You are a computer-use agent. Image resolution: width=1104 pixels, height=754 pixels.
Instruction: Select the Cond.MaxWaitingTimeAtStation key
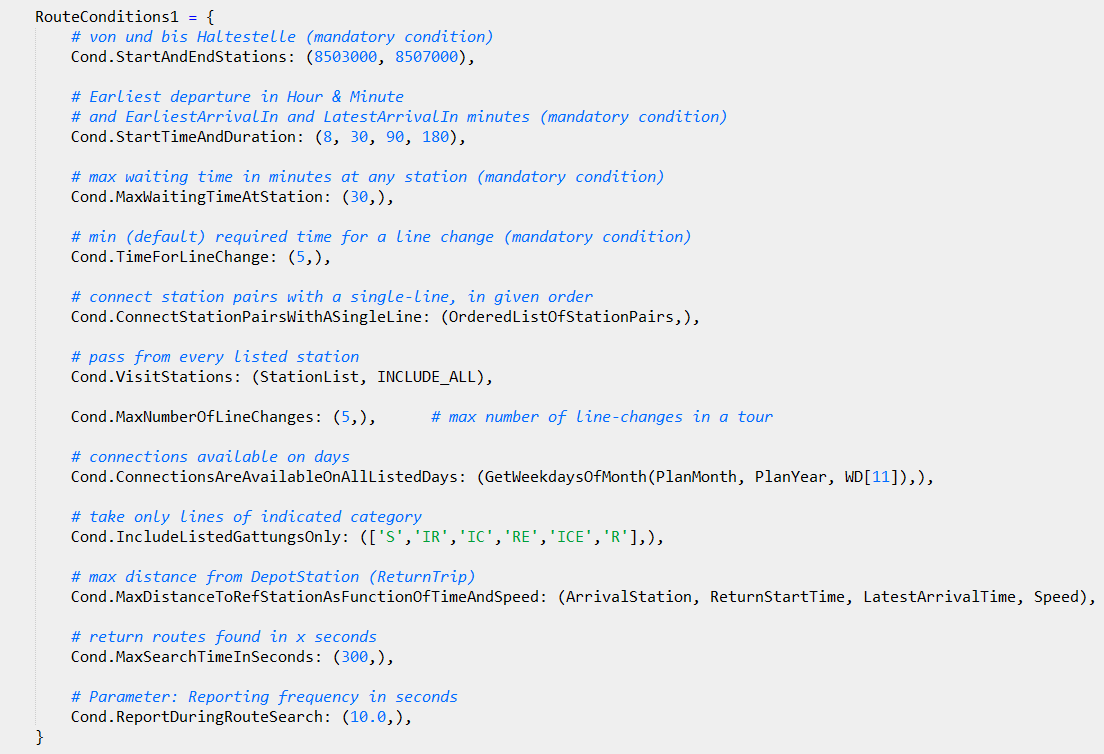pyautogui.click(x=196, y=197)
